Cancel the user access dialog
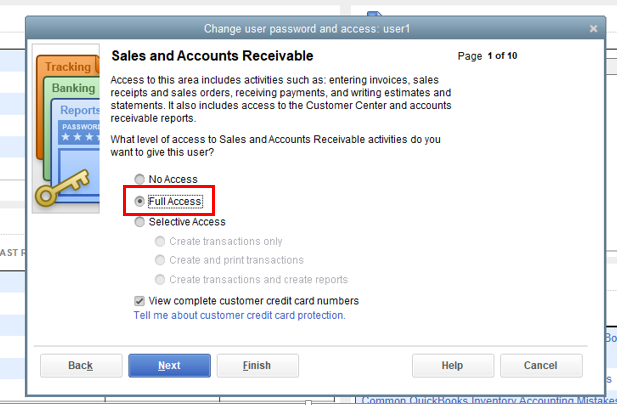Screen dimensions: 617x405 pyautogui.click(x=540, y=365)
